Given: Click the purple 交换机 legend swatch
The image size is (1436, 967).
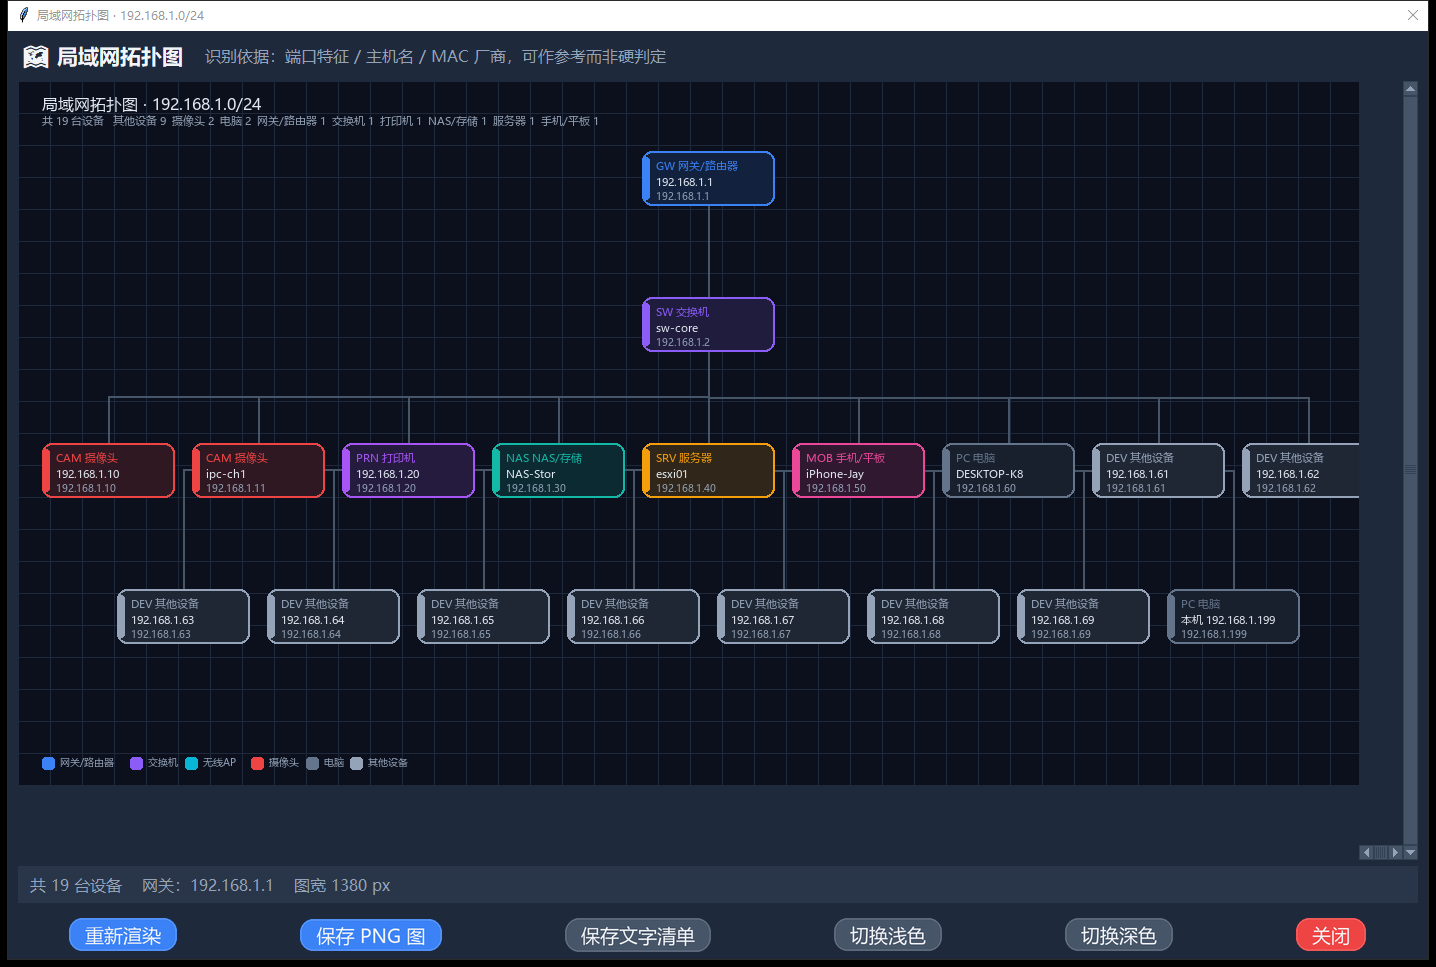Looking at the screenshot, I should click(136, 763).
